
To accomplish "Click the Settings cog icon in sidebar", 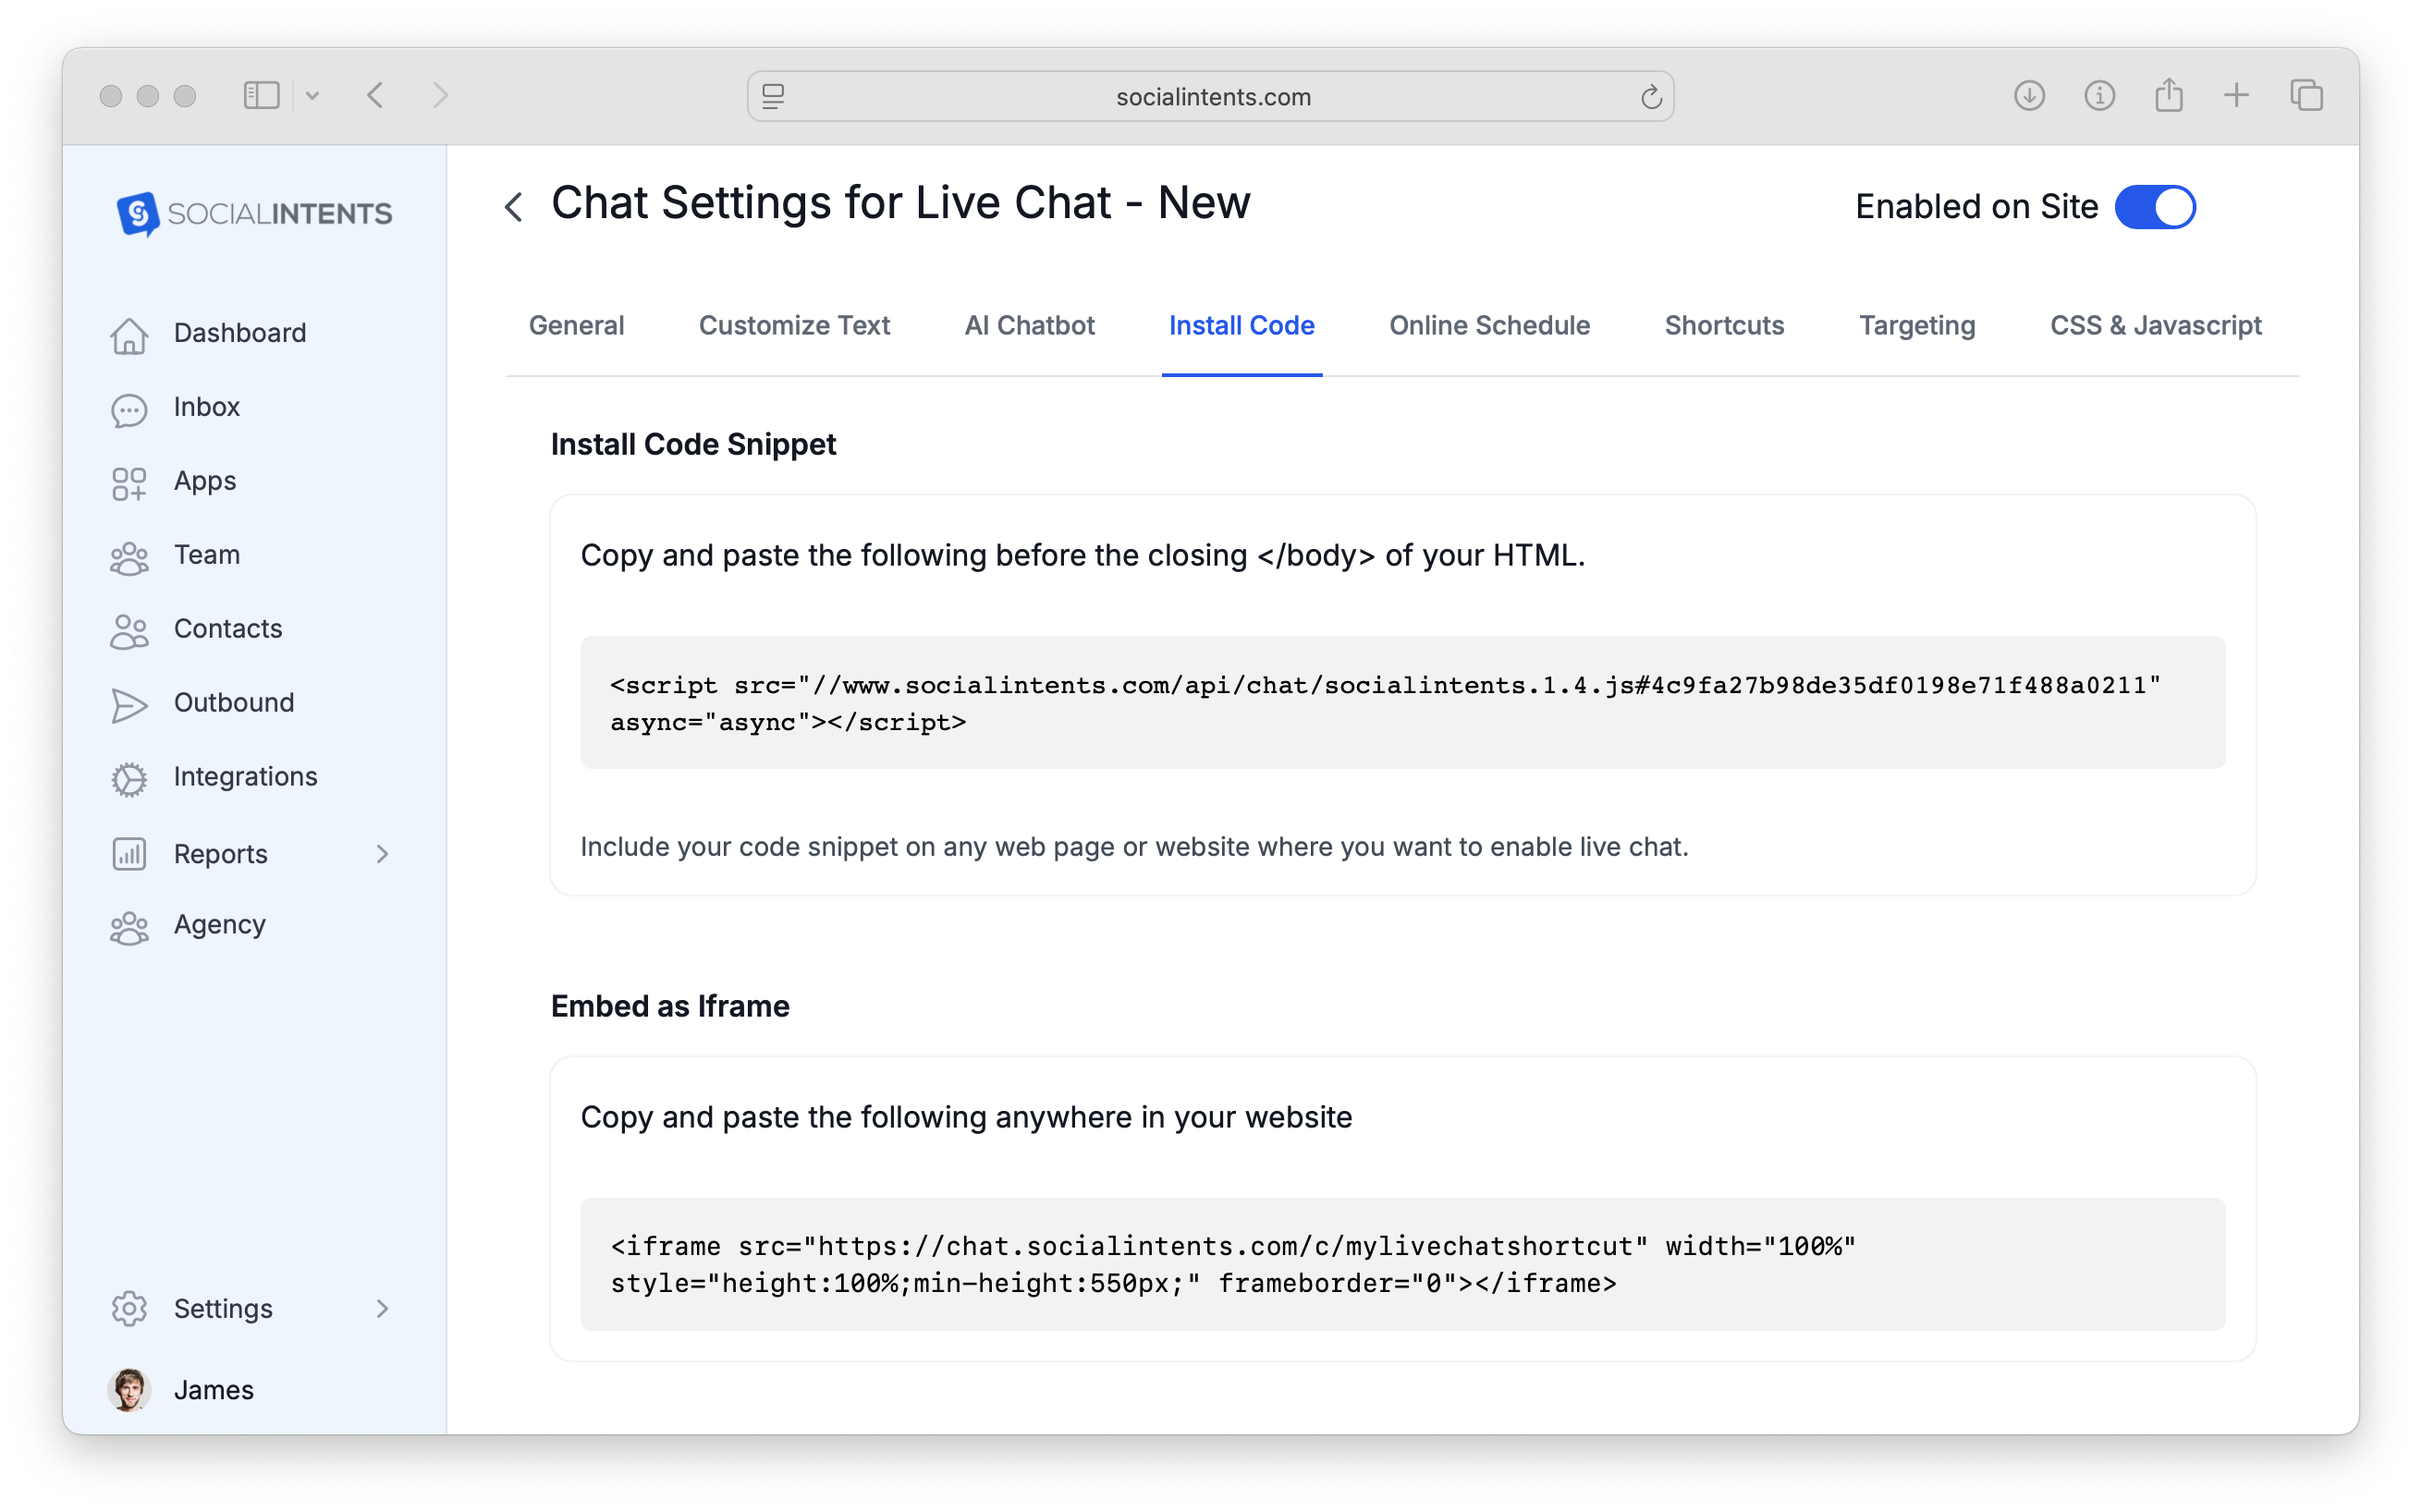I will tap(129, 1308).
